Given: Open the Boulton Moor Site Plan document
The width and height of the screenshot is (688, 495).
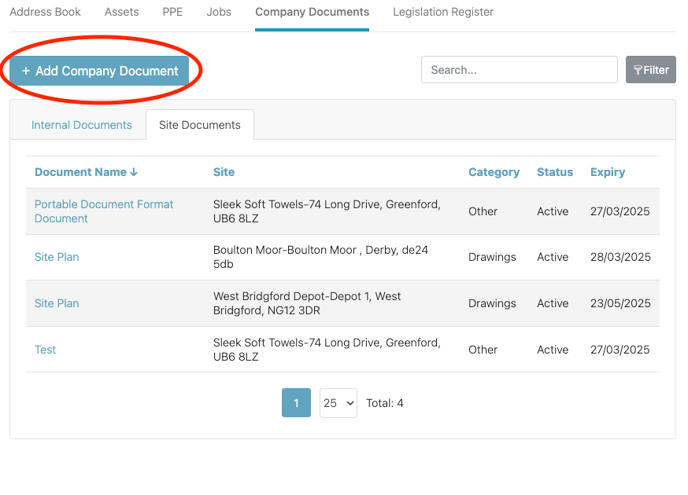Looking at the screenshot, I should point(57,257).
